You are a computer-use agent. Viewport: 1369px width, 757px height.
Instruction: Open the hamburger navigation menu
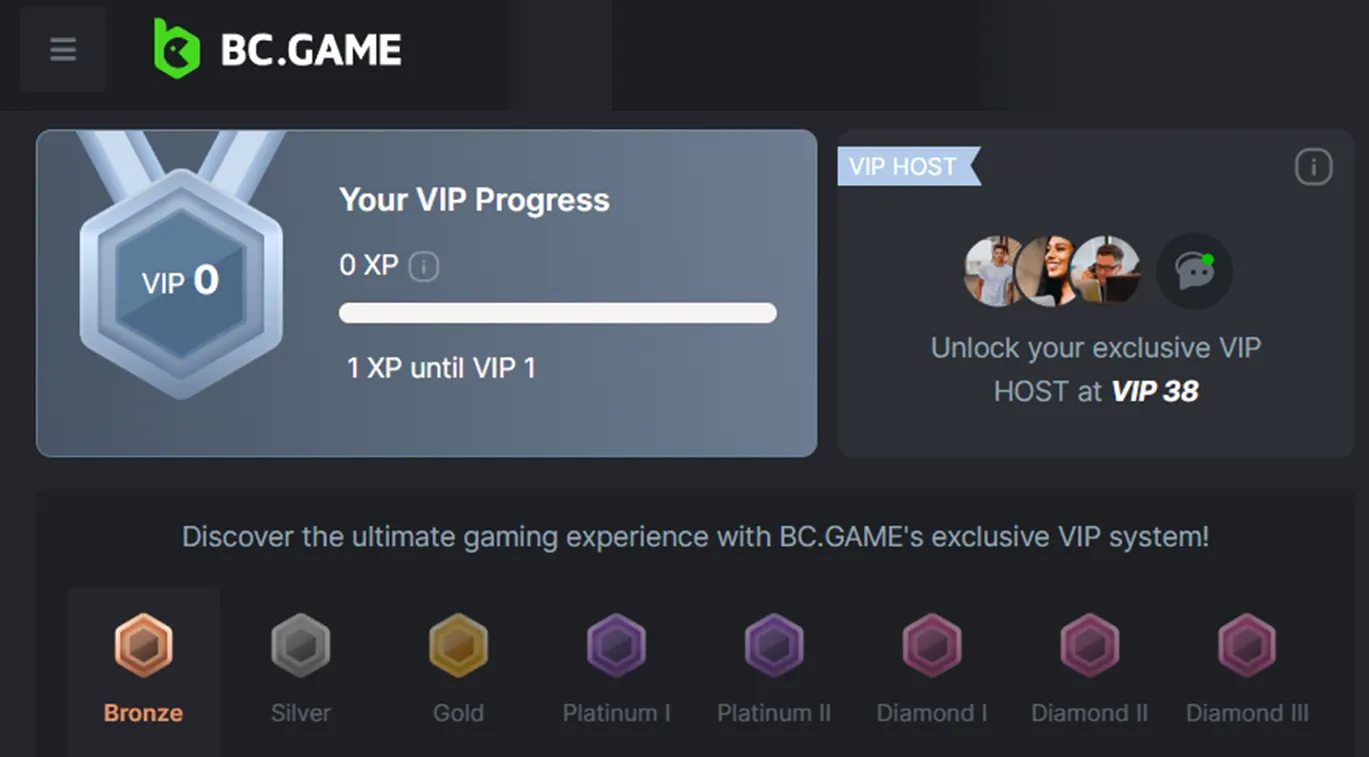coord(62,49)
